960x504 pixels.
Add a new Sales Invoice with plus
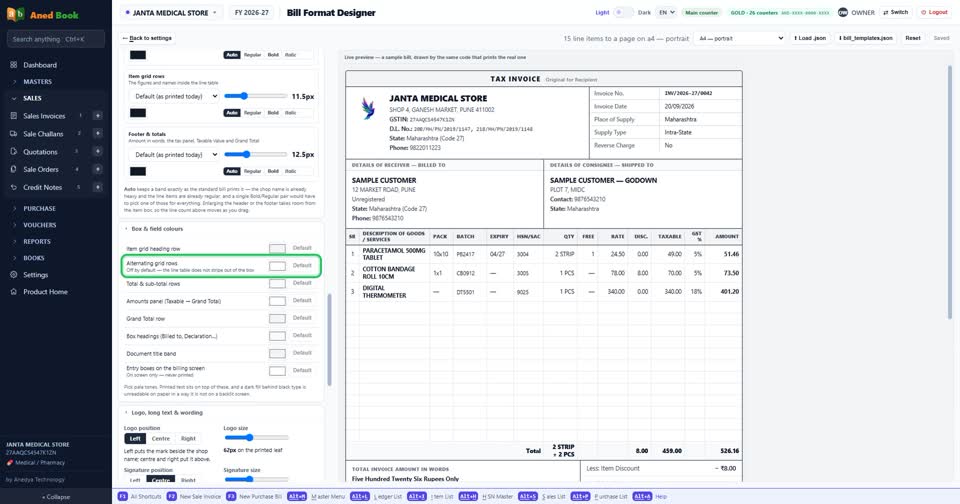(x=97, y=116)
